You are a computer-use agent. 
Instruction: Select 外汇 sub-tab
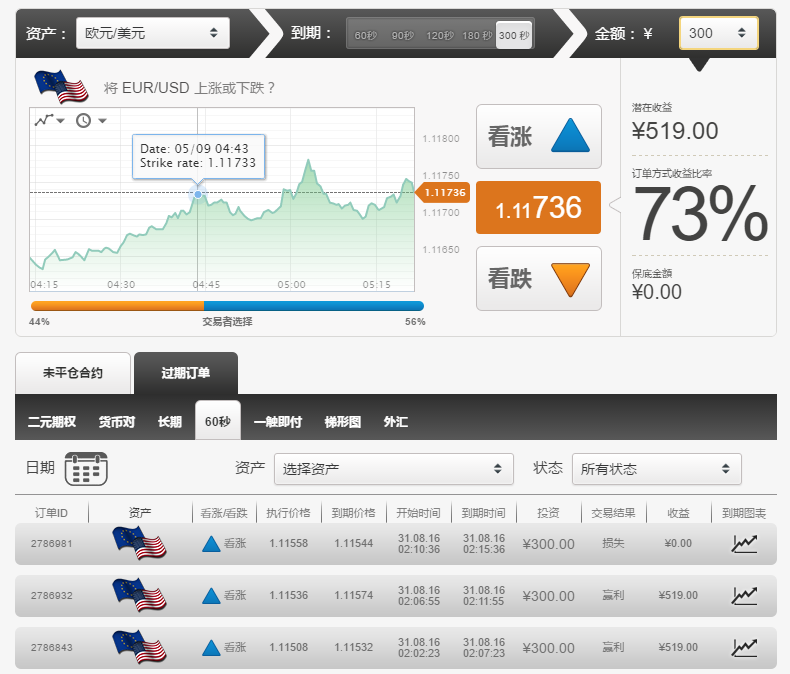tap(396, 422)
